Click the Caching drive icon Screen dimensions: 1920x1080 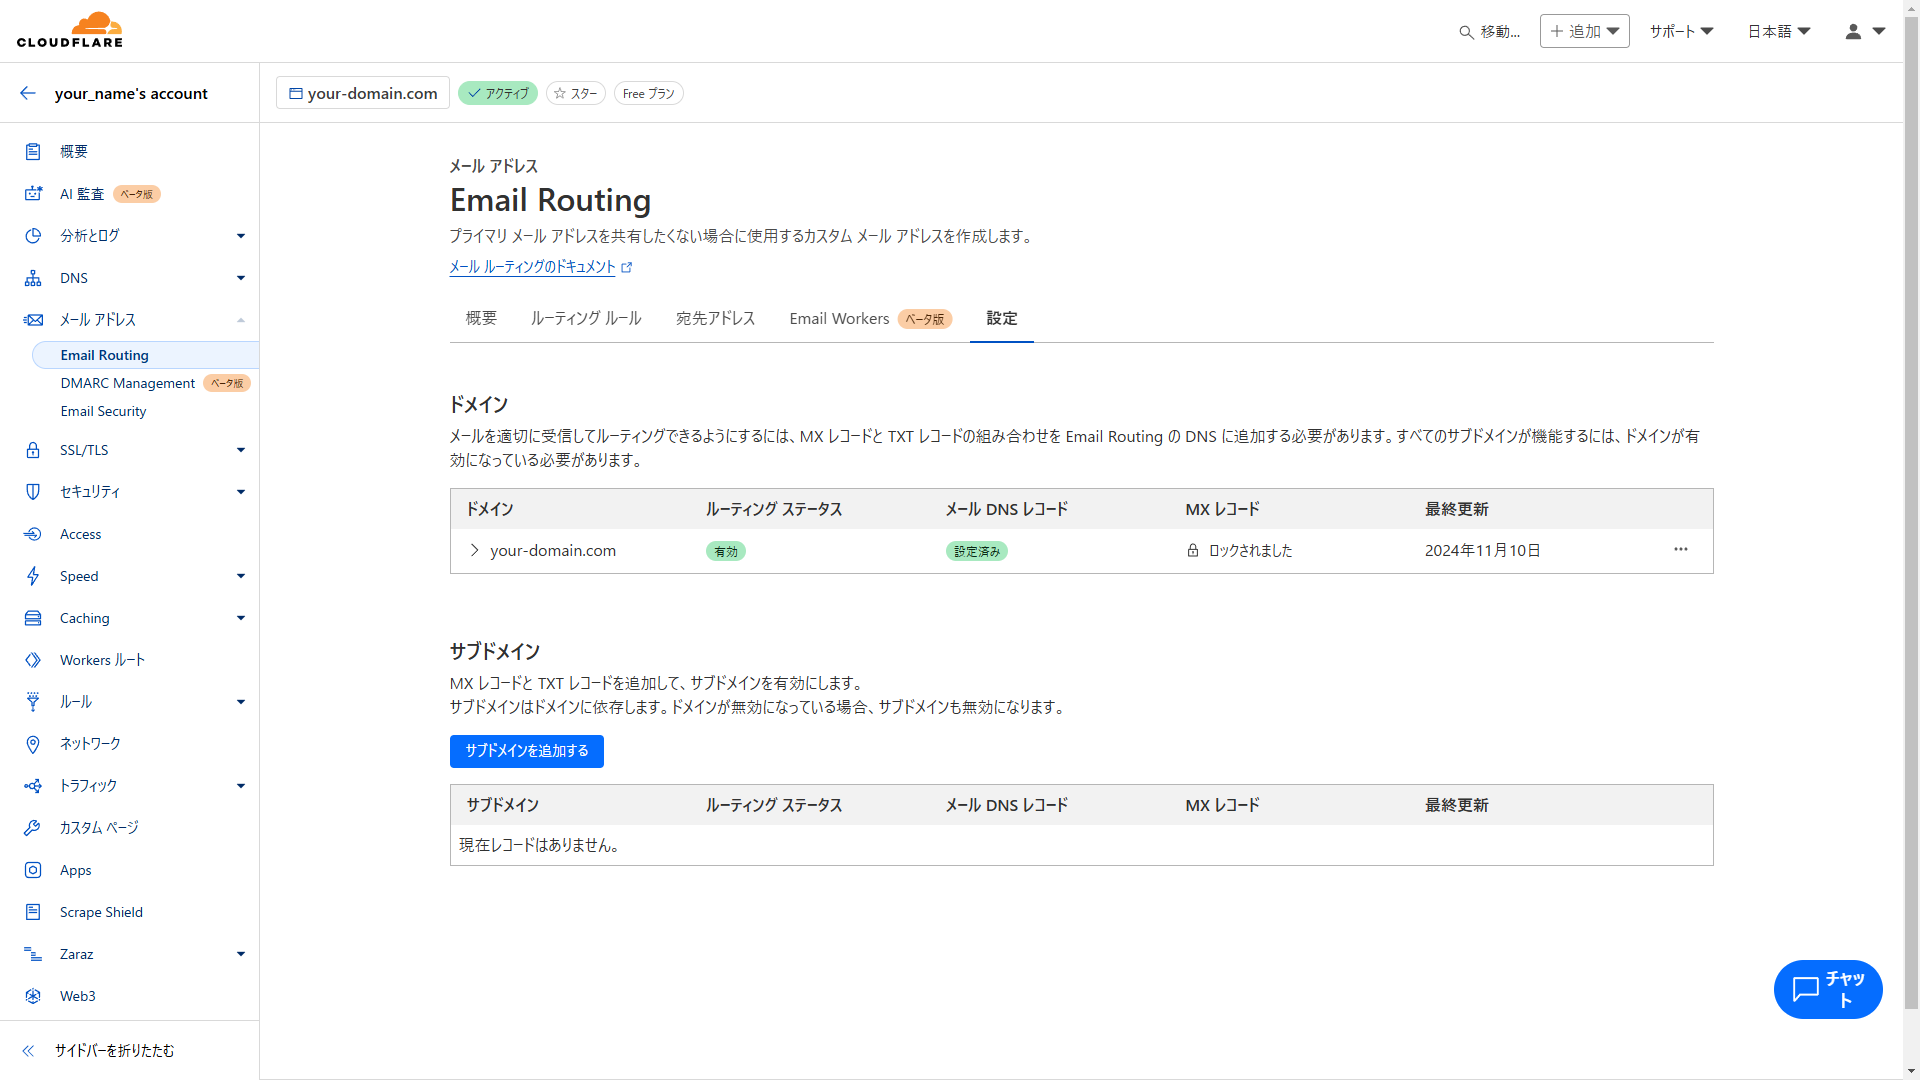point(33,618)
